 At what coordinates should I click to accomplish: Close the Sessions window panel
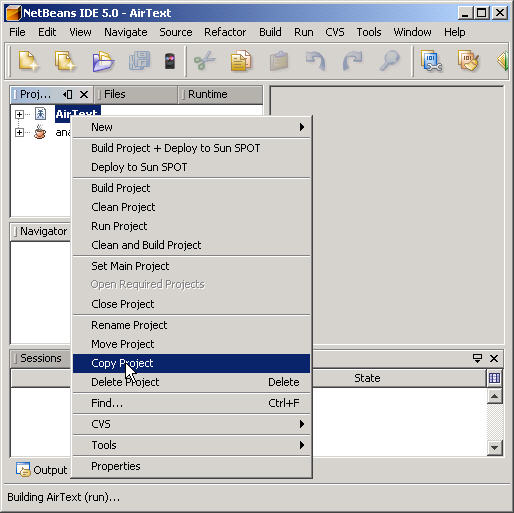pos(494,359)
